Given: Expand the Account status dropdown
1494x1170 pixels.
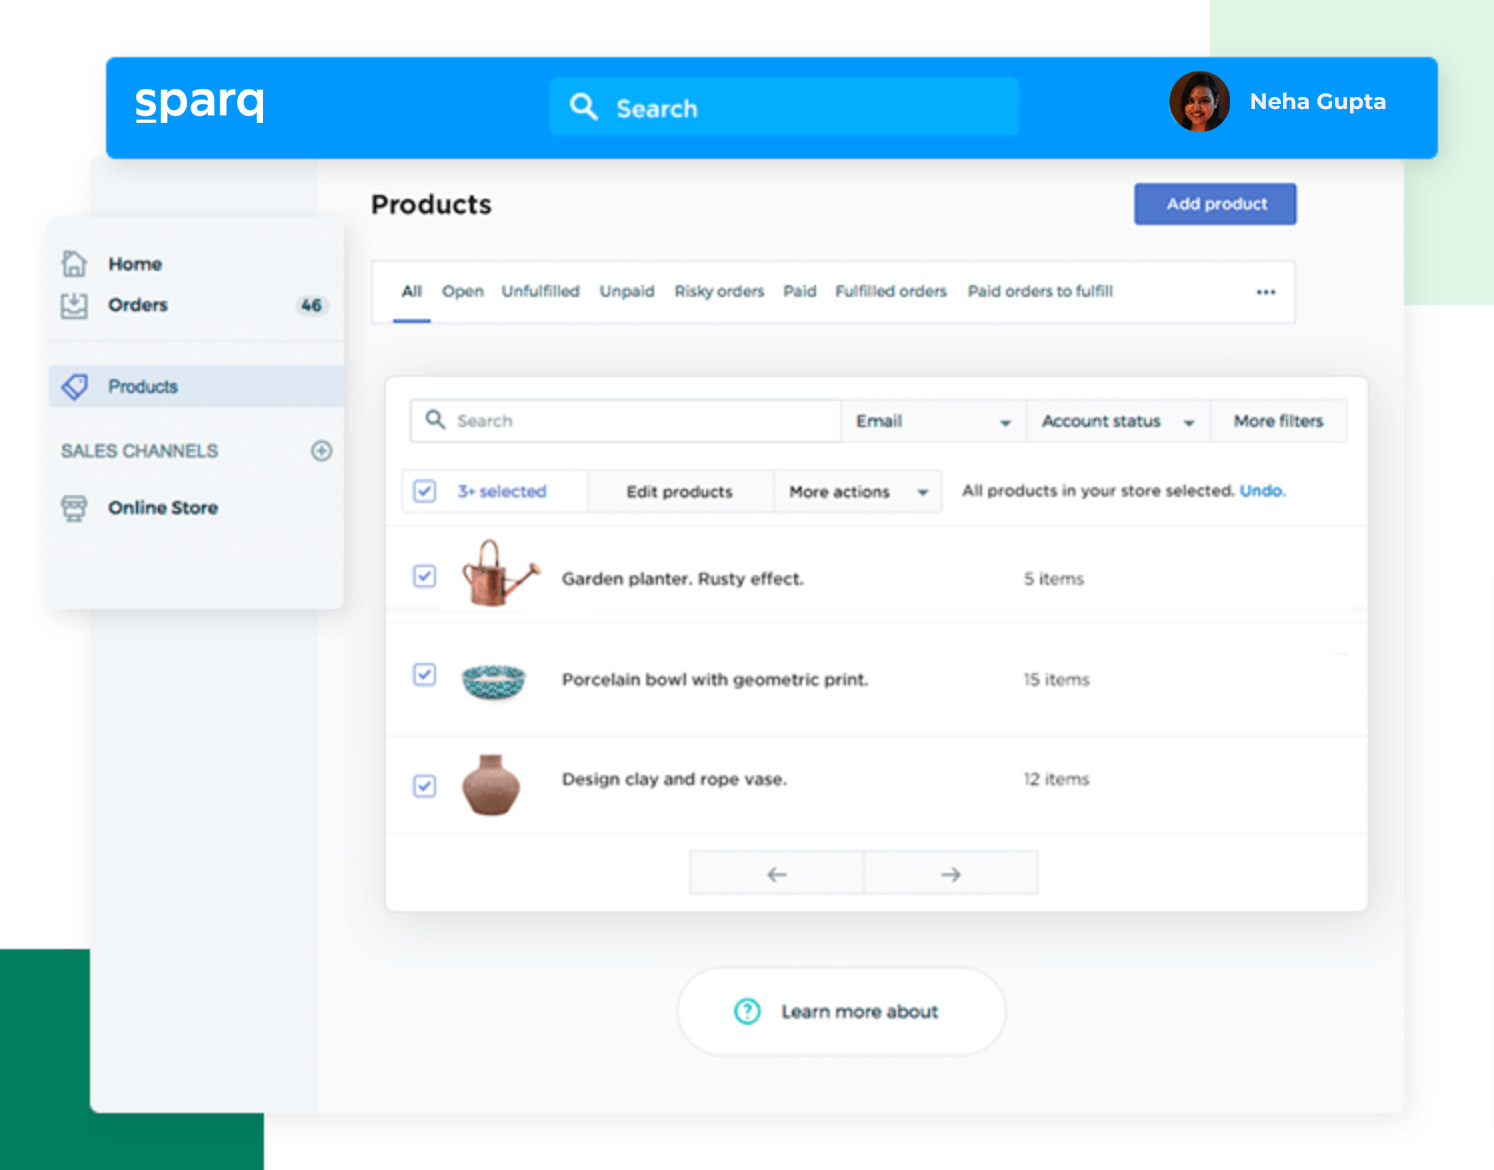Looking at the screenshot, I should (x=1117, y=421).
